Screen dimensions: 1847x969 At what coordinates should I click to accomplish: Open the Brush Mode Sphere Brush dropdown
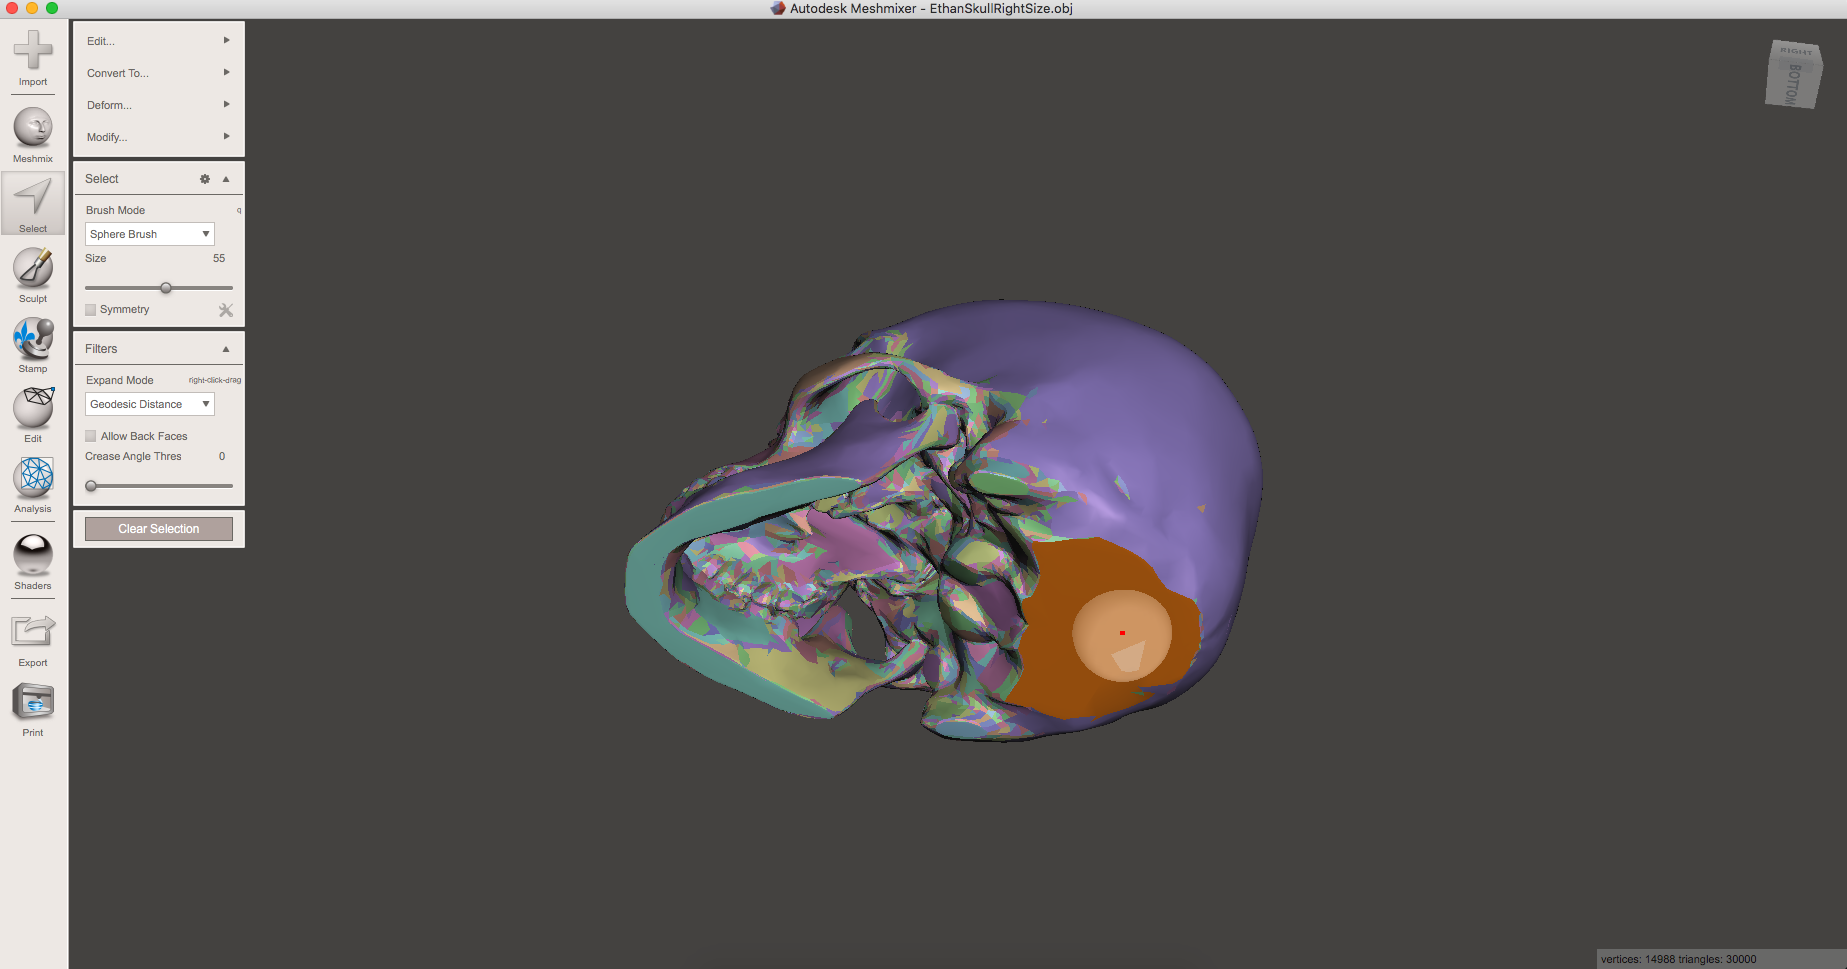150,234
